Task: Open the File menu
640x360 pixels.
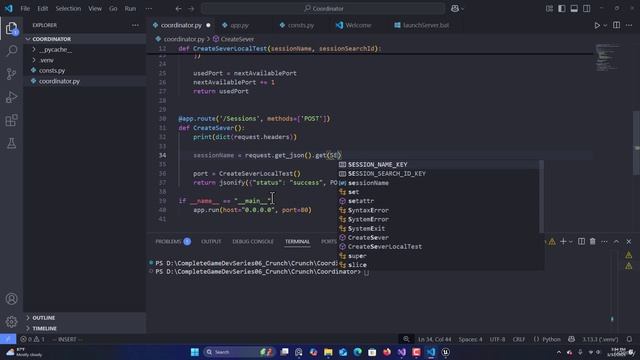Action: pyautogui.click(x=25, y=9)
